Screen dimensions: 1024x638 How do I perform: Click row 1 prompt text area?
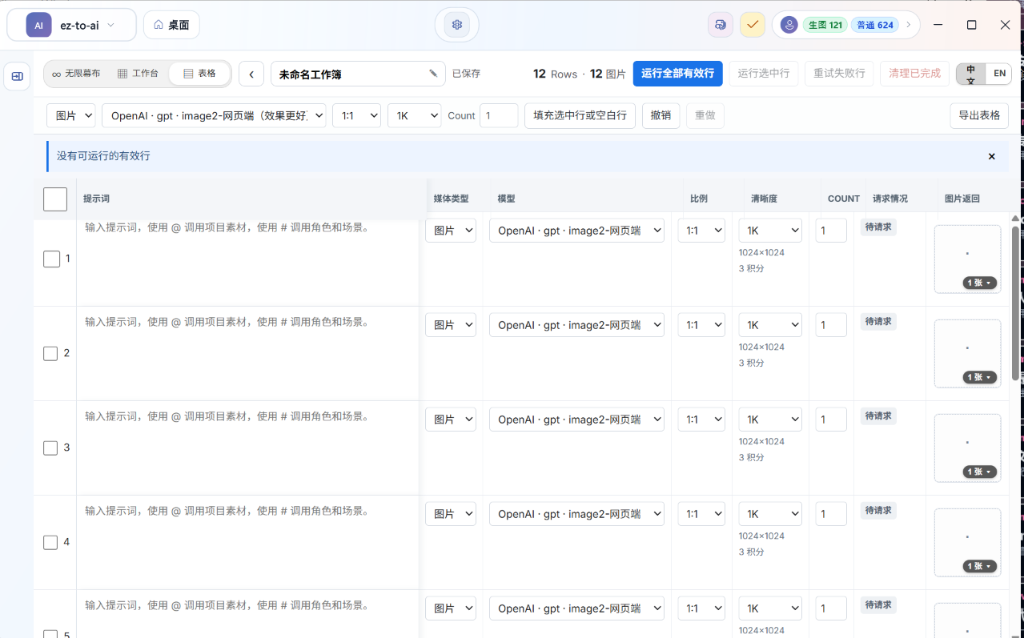[248, 259]
